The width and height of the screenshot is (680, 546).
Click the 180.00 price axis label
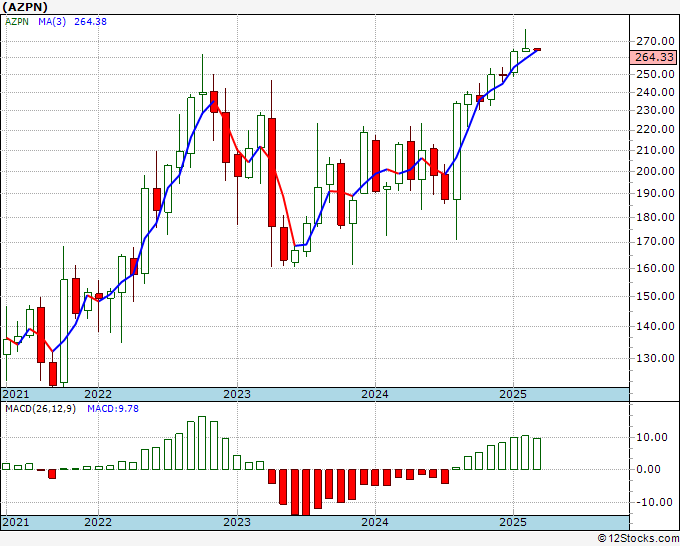(655, 217)
